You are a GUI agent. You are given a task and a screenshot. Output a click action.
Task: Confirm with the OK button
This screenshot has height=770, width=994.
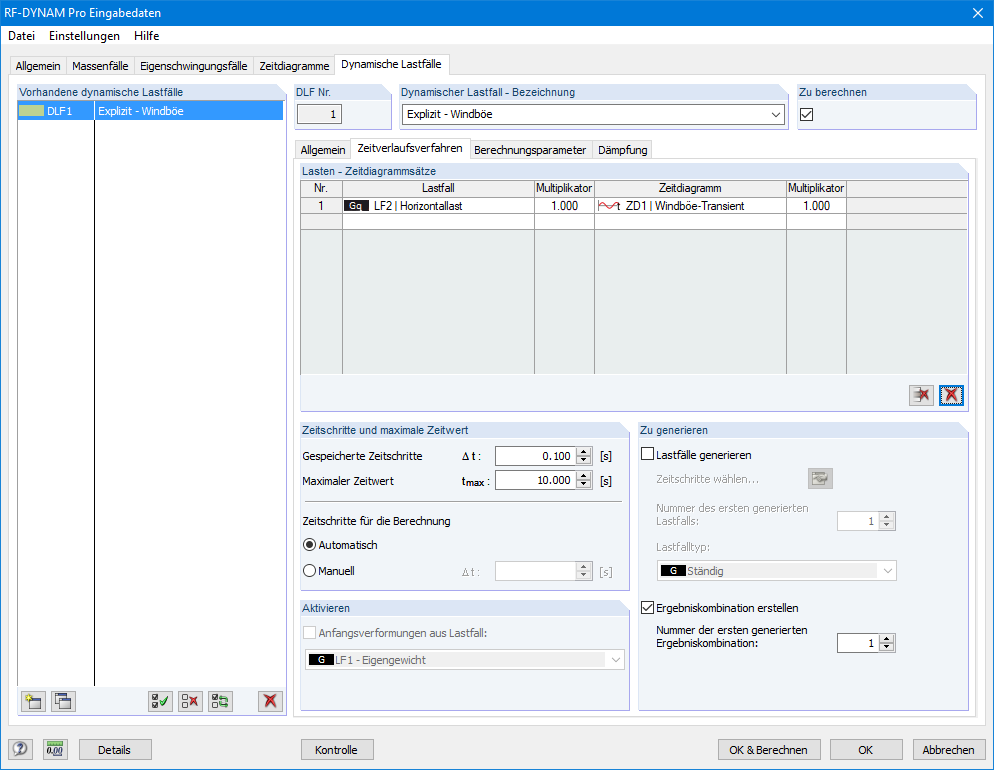[865, 750]
